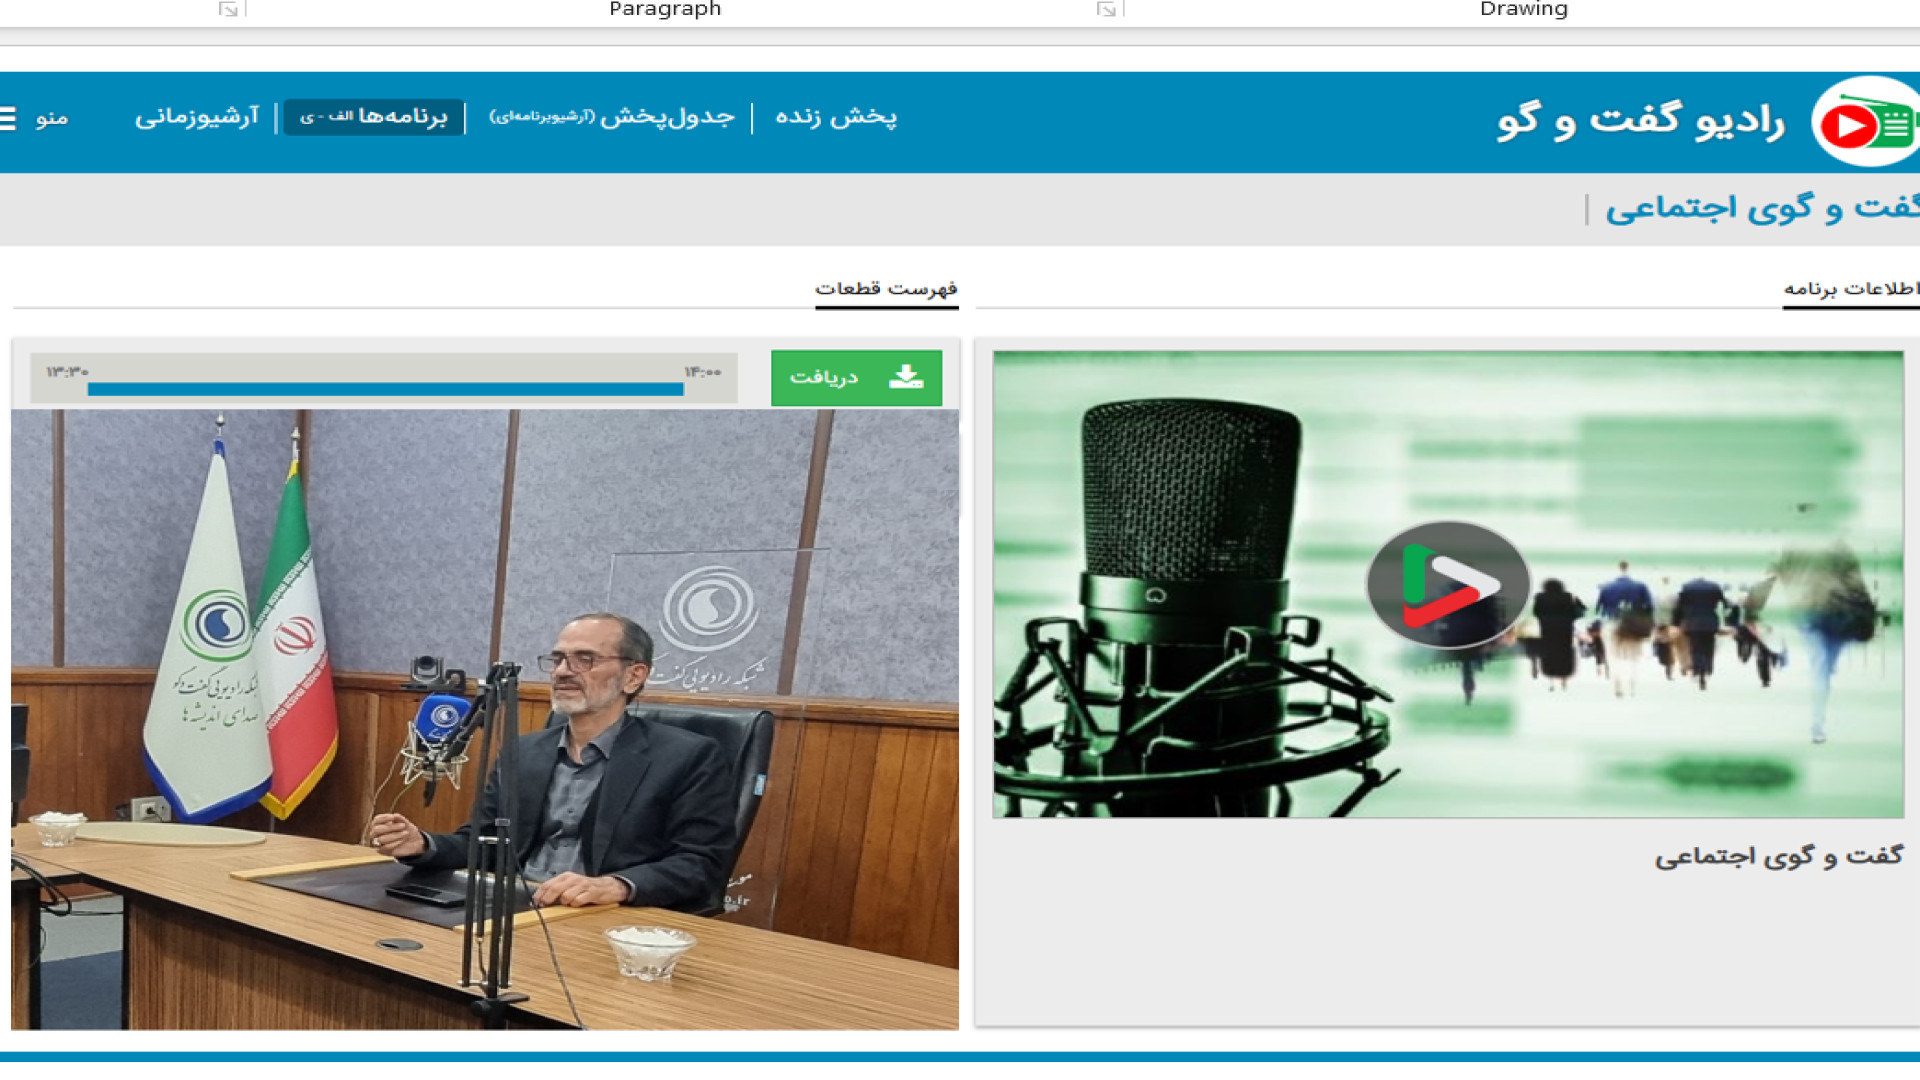1920x1080 pixels.
Task: Click the microphone program thumbnail image
Action: [x=1448, y=584]
